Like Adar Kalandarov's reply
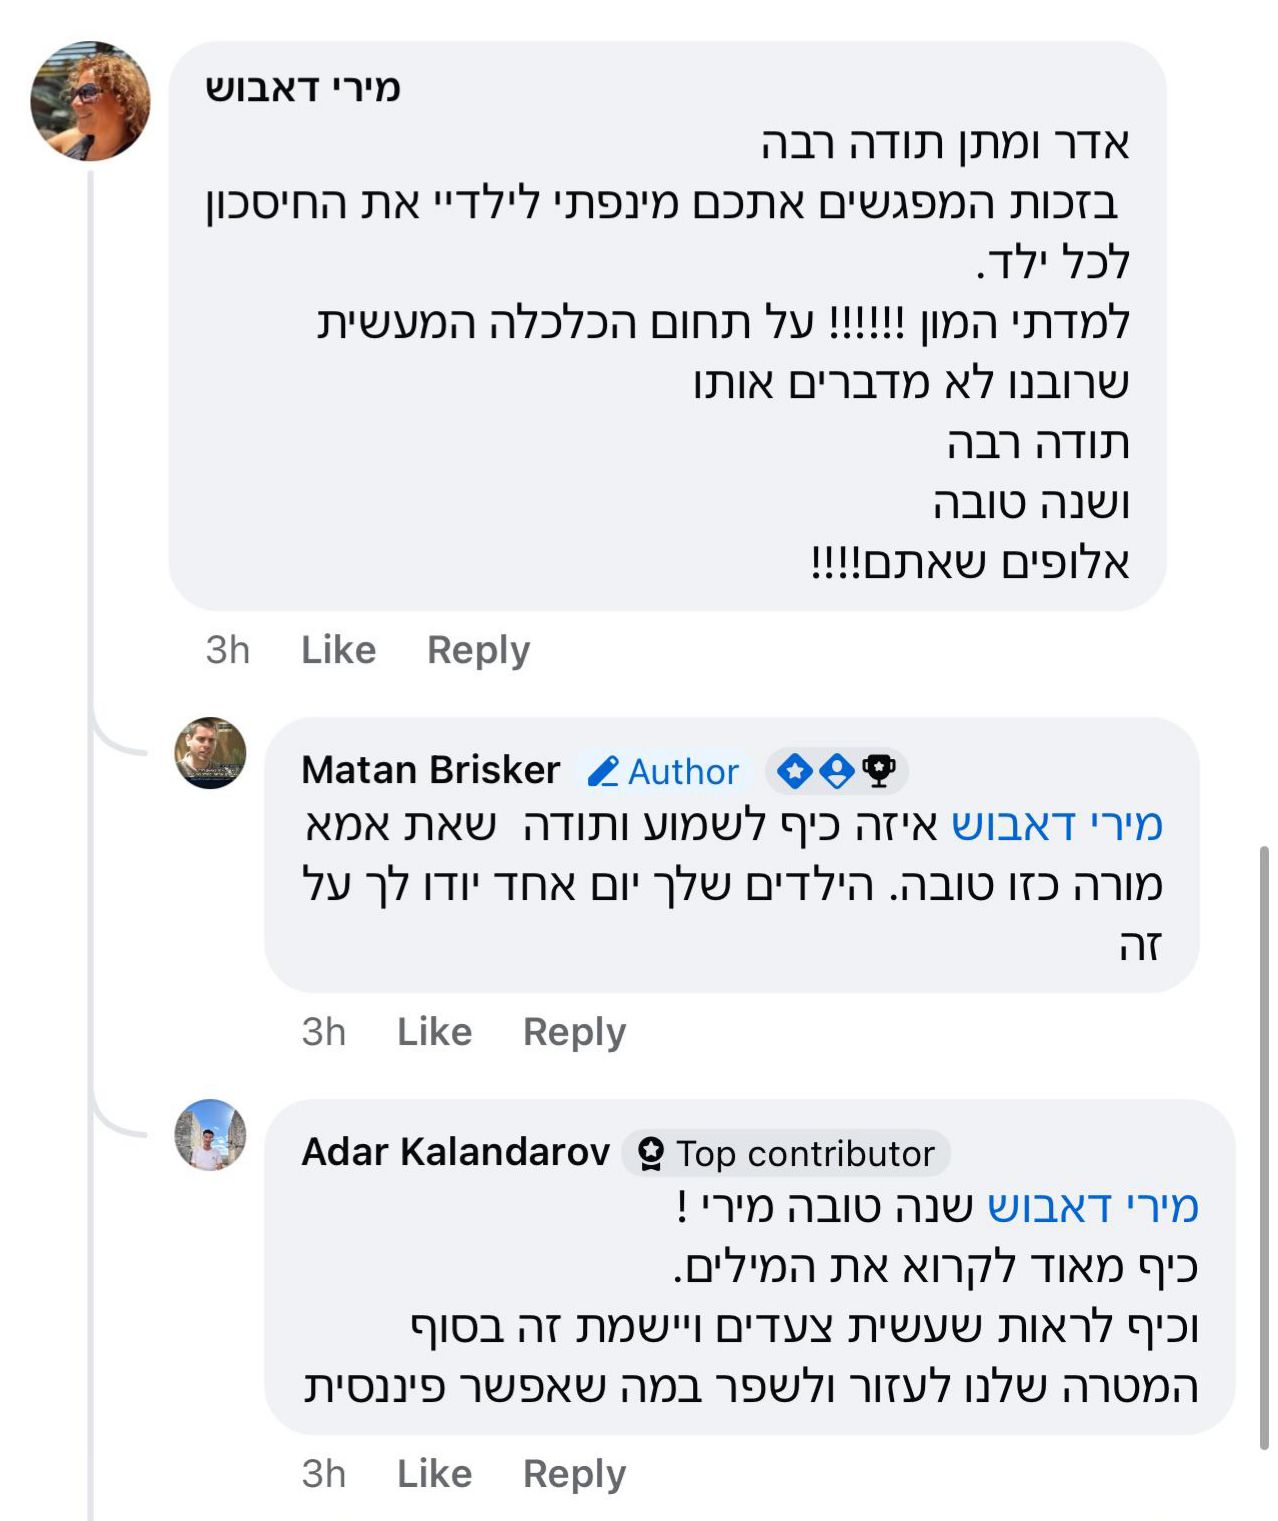Image resolution: width=1278 pixels, height=1521 pixels. click(x=434, y=1474)
